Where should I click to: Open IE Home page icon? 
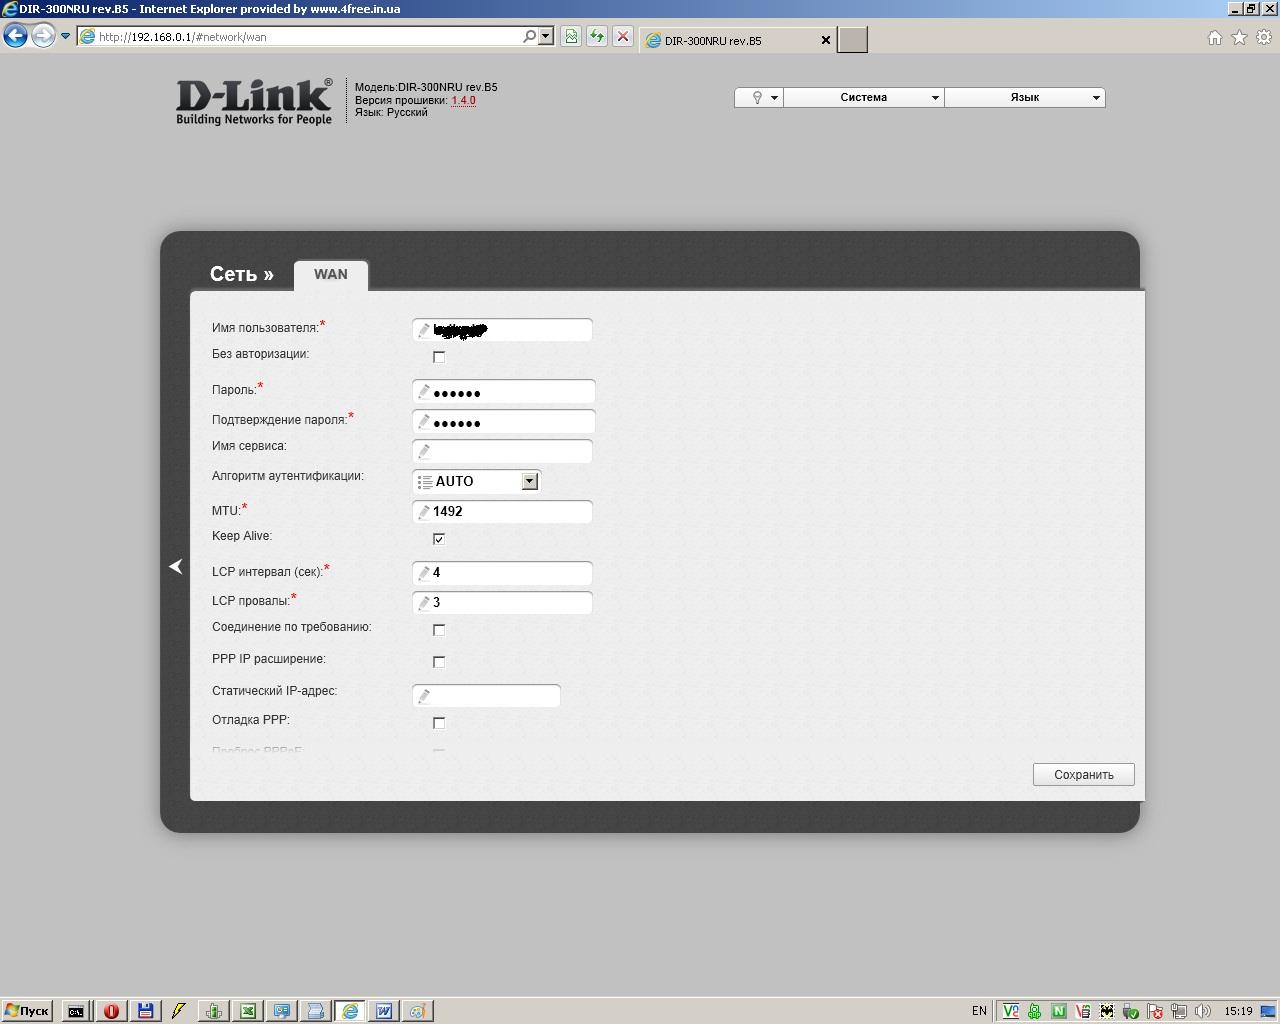(1215, 37)
